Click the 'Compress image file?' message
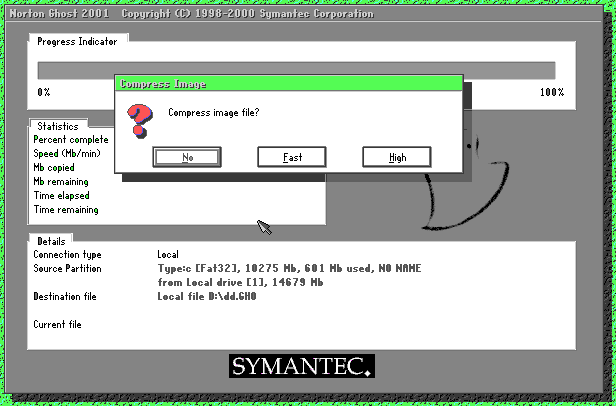 point(214,113)
